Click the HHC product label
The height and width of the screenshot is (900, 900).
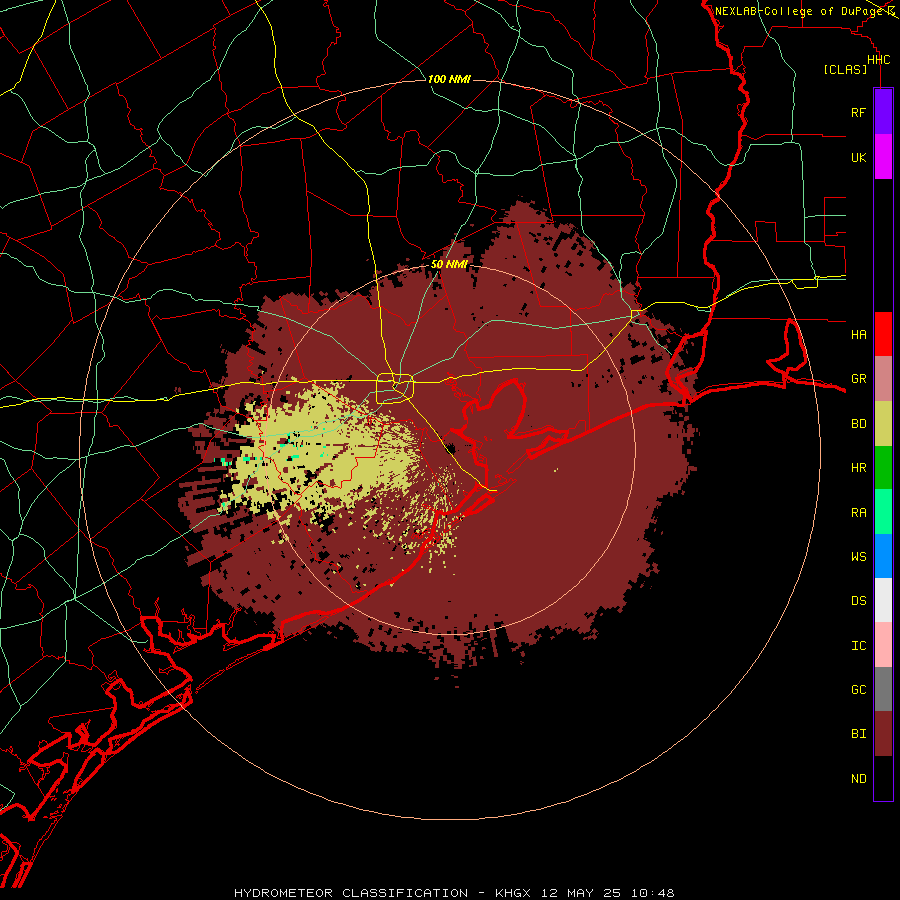pyautogui.click(x=878, y=60)
